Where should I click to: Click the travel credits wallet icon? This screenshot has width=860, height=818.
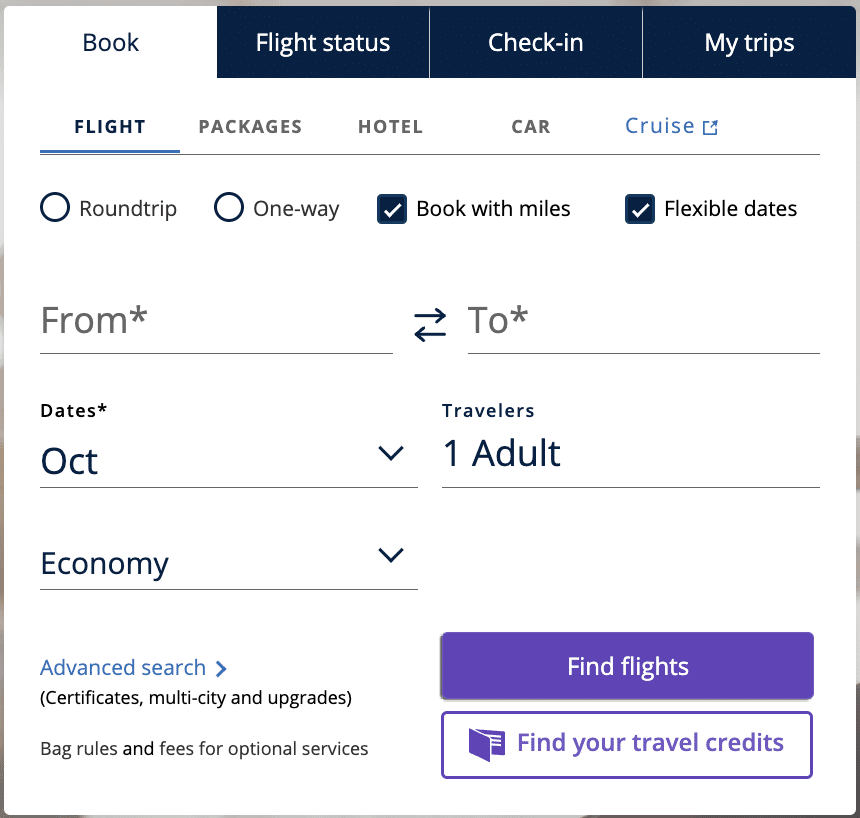tap(487, 744)
